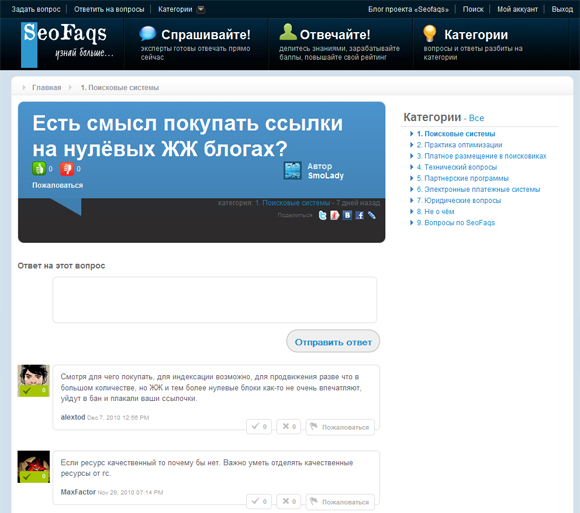This screenshot has height=513, width=580.
Task: Share the question on Twitter
Action: [323, 215]
